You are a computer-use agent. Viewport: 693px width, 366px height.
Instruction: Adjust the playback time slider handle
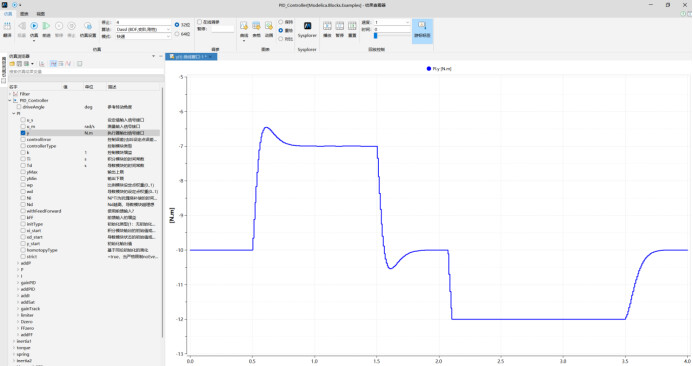click(375, 35)
